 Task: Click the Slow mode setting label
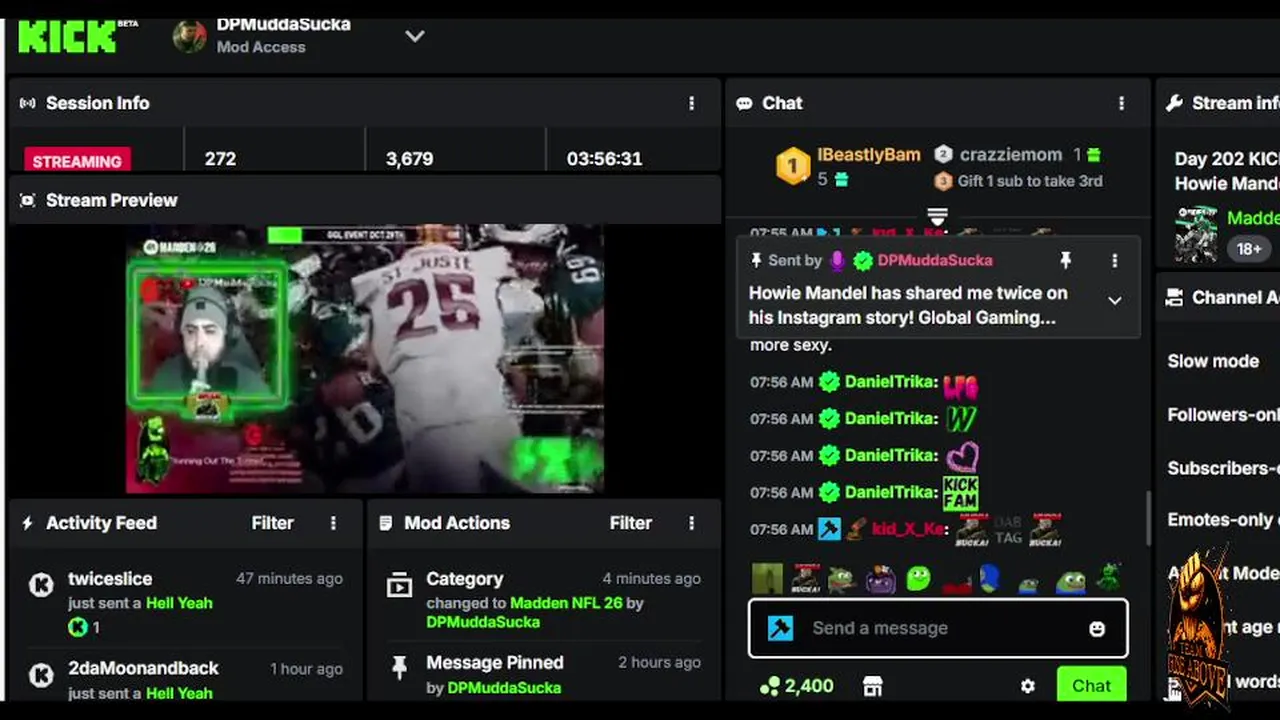point(1213,361)
